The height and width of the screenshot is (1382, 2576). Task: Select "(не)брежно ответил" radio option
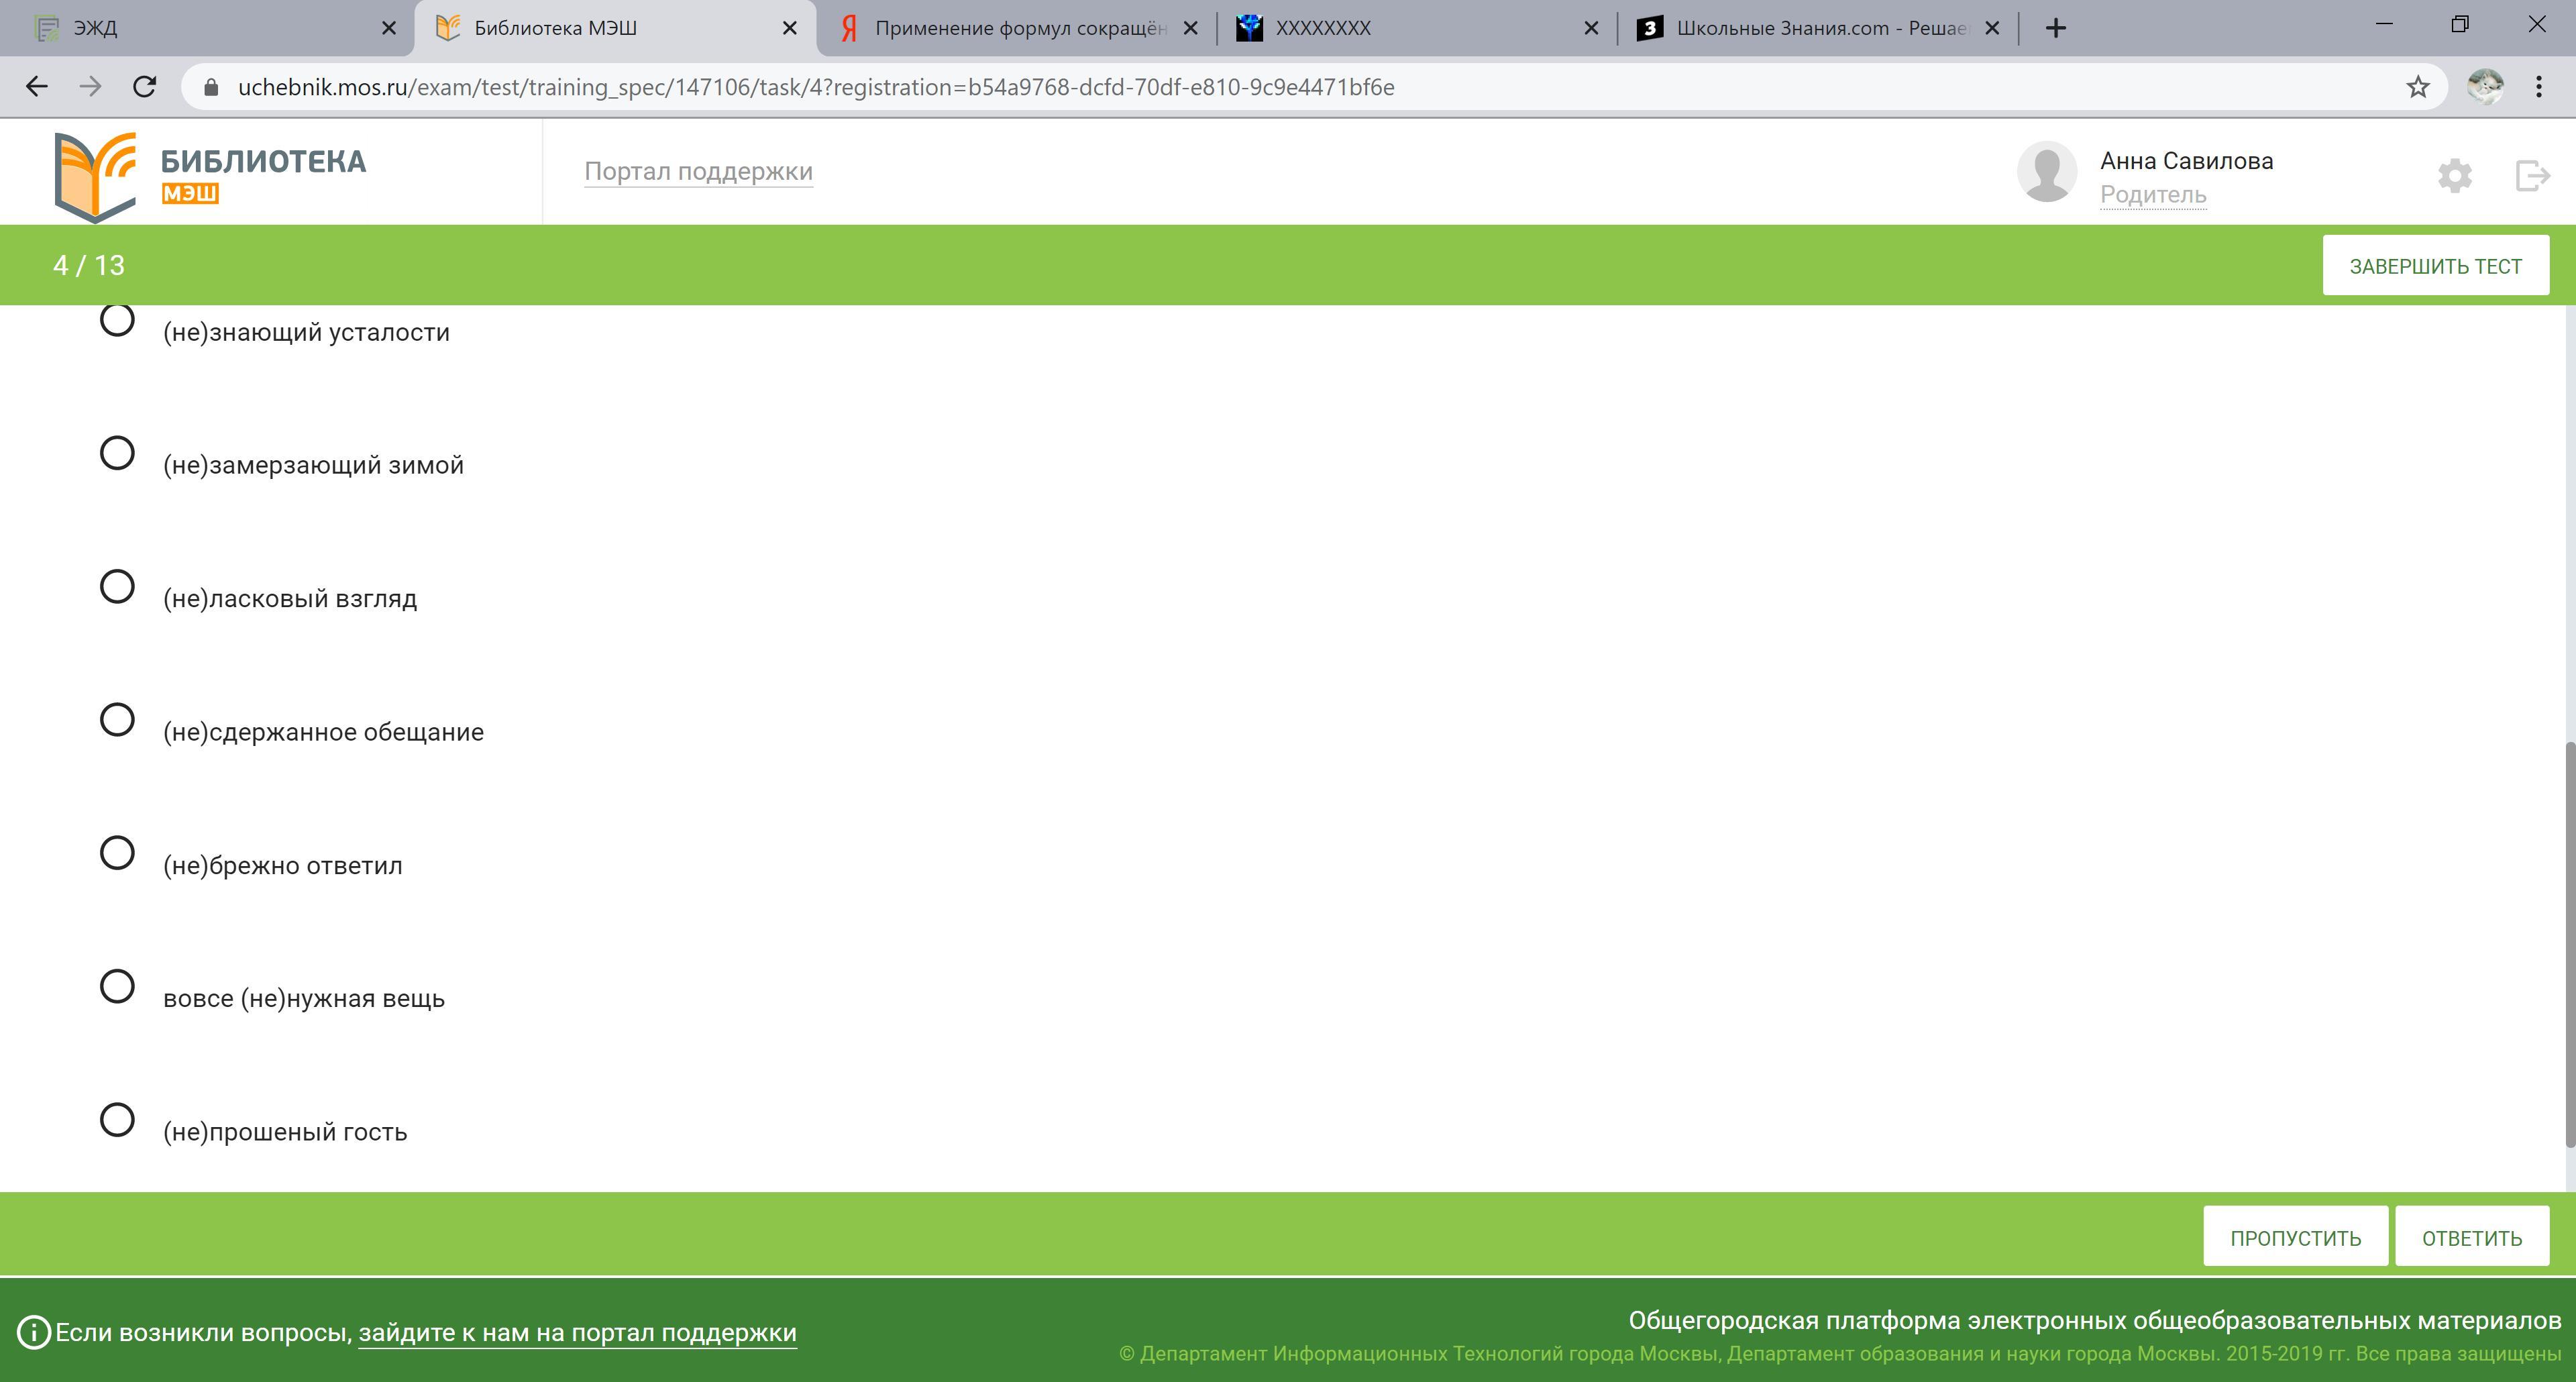117,853
